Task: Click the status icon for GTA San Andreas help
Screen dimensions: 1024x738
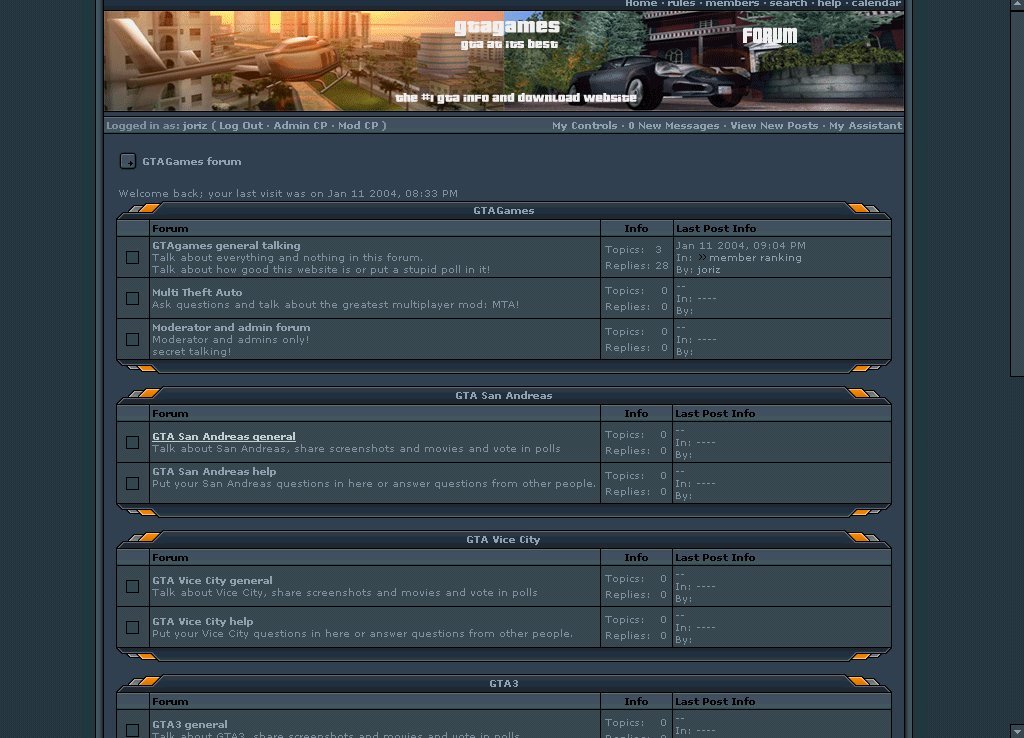Action: [x=133, y=483]
